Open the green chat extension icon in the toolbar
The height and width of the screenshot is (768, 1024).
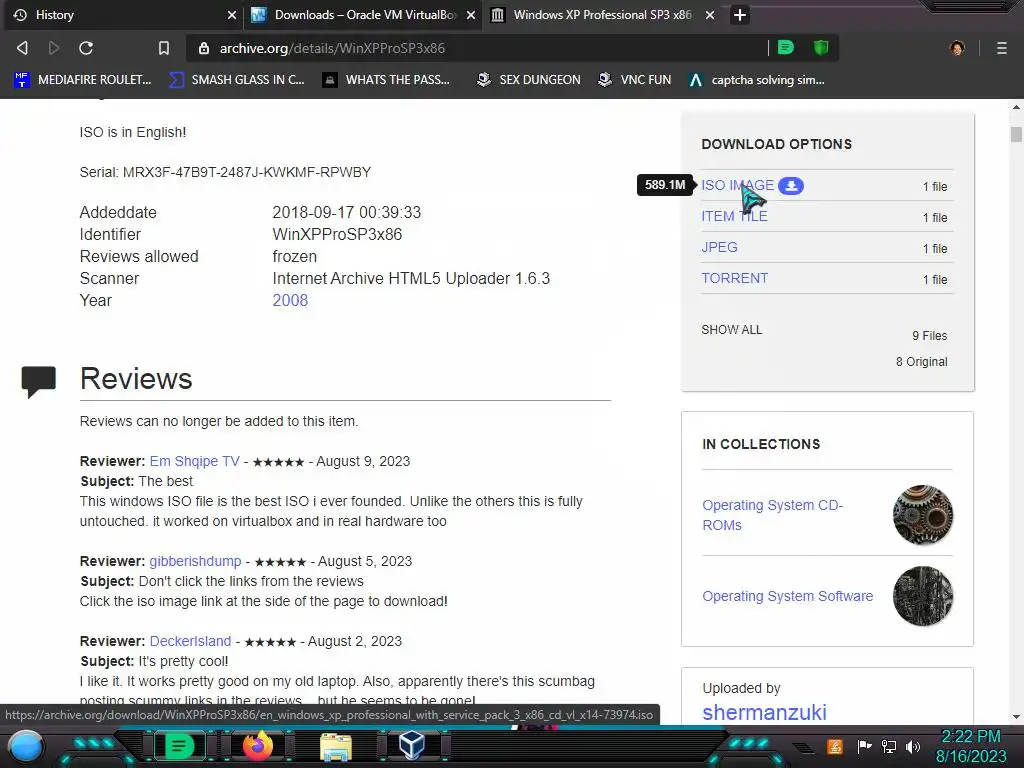(786, 48)
